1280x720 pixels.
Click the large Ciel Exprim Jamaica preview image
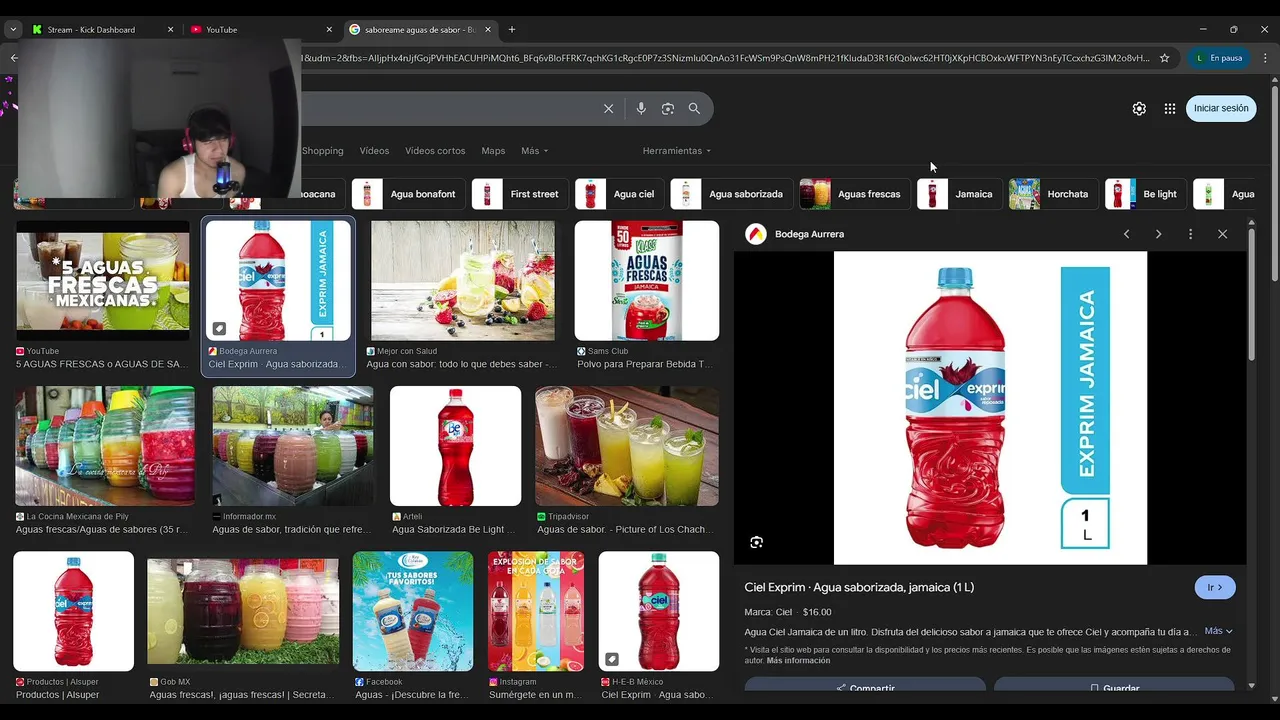990,408
